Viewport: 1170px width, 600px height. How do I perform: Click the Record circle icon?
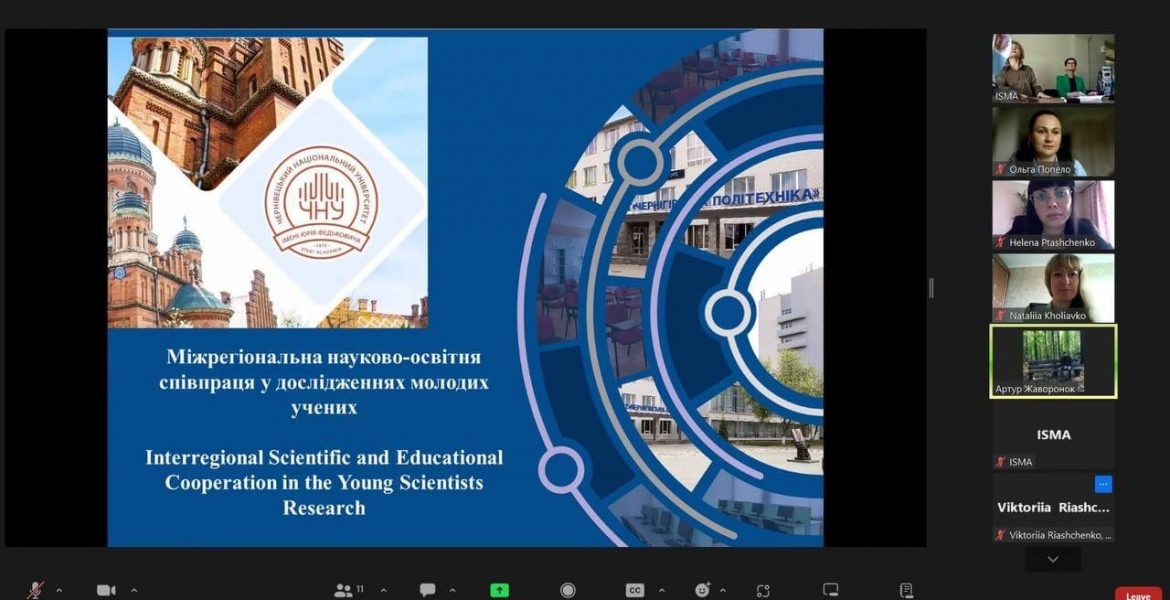coord(568,590)
